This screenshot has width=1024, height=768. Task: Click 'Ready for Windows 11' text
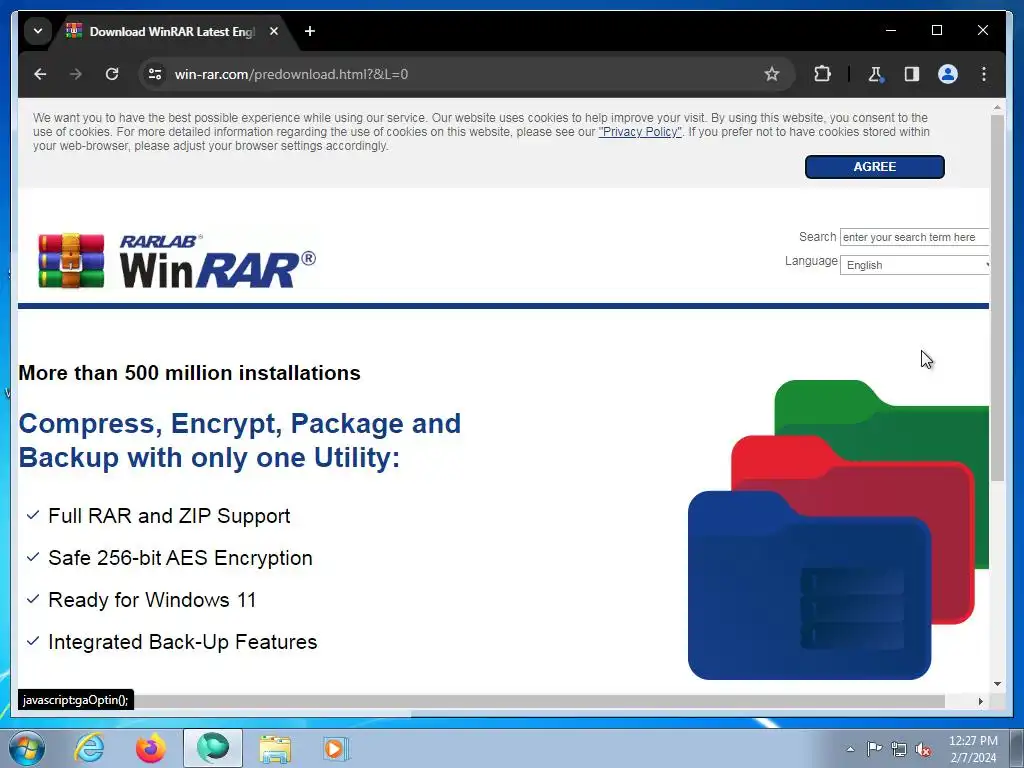(152, 600)
